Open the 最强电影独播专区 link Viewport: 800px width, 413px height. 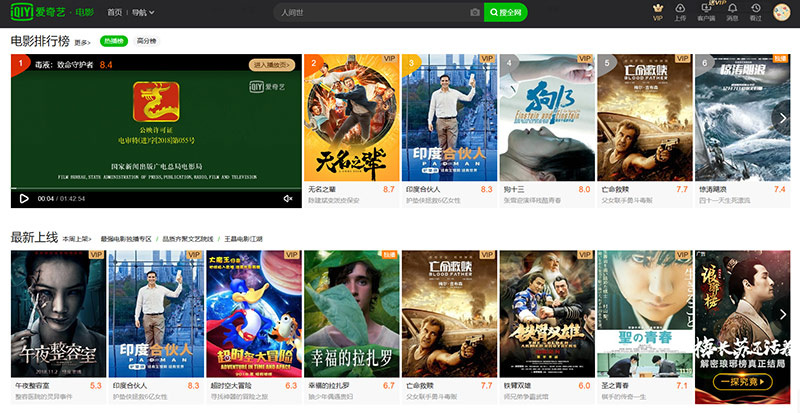pos(126,239)
